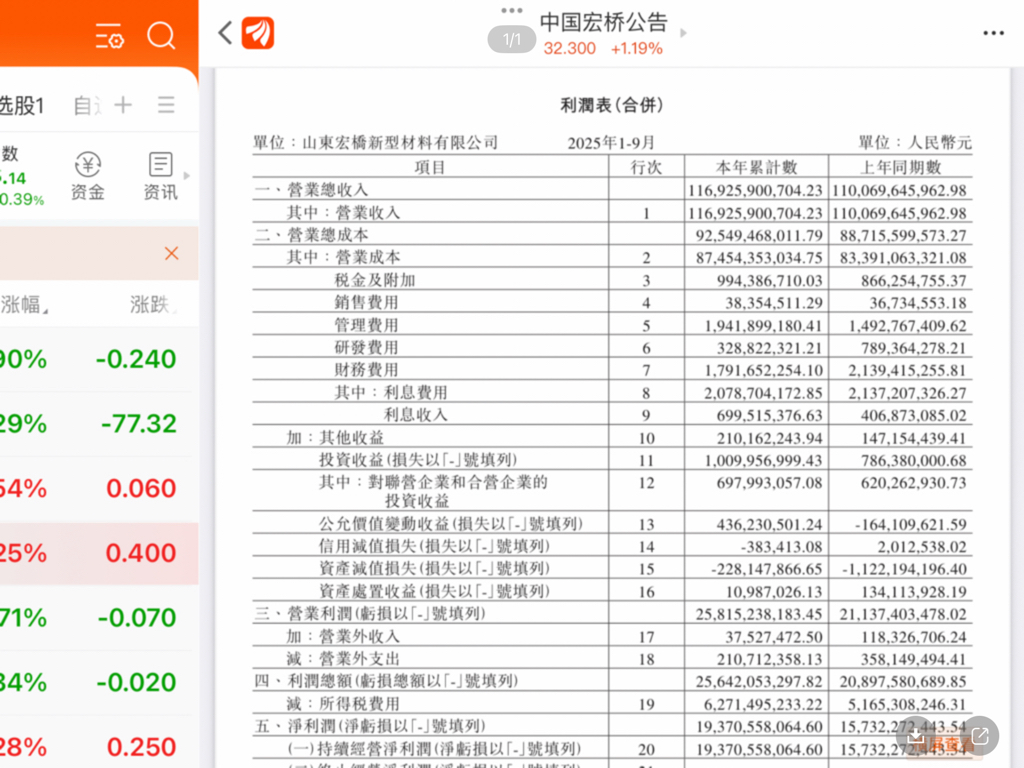
Task: Tap the 二、營業總成本 row label
Action: click(x=312, y=235)
